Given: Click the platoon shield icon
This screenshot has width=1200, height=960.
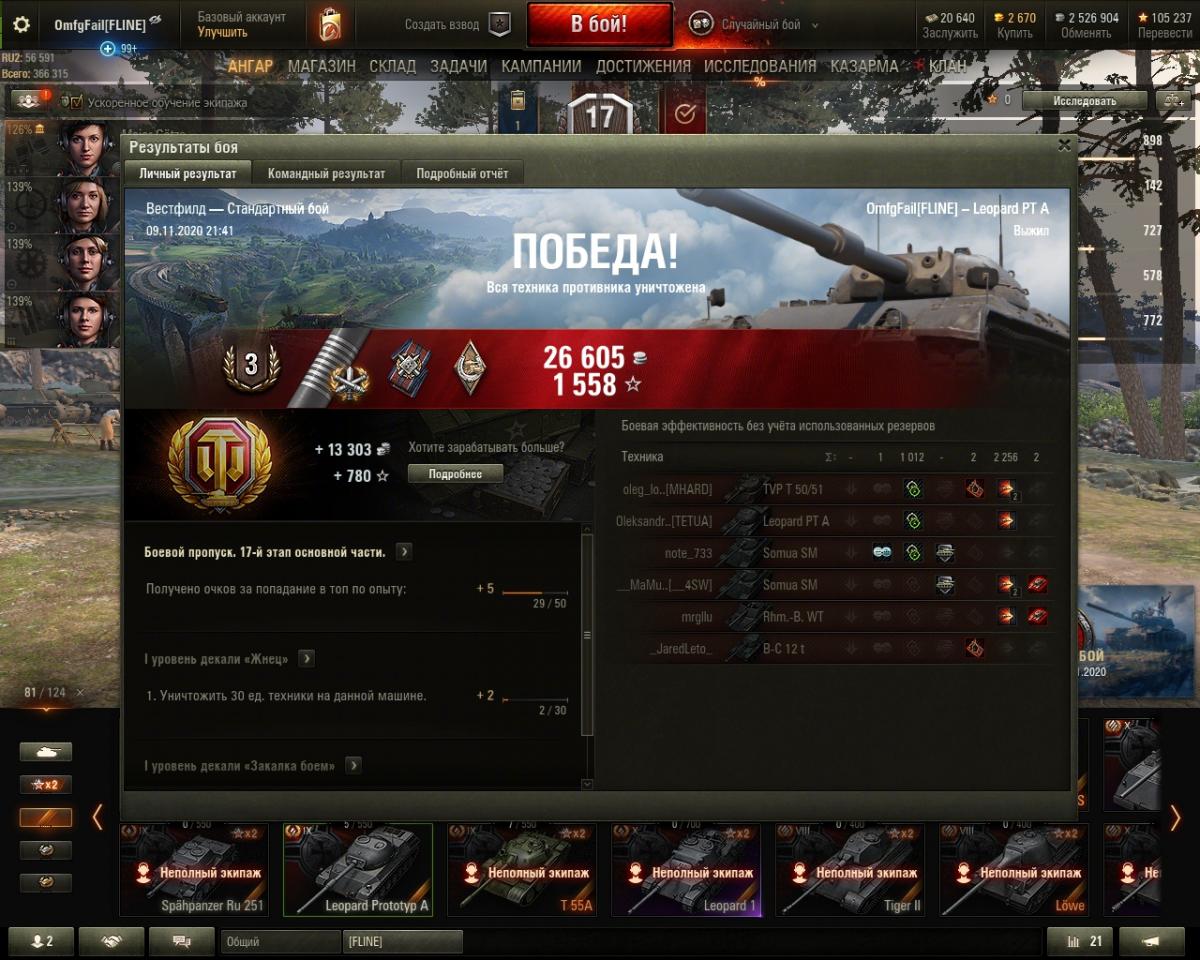Looking at the screenshot, I should 500,25.
